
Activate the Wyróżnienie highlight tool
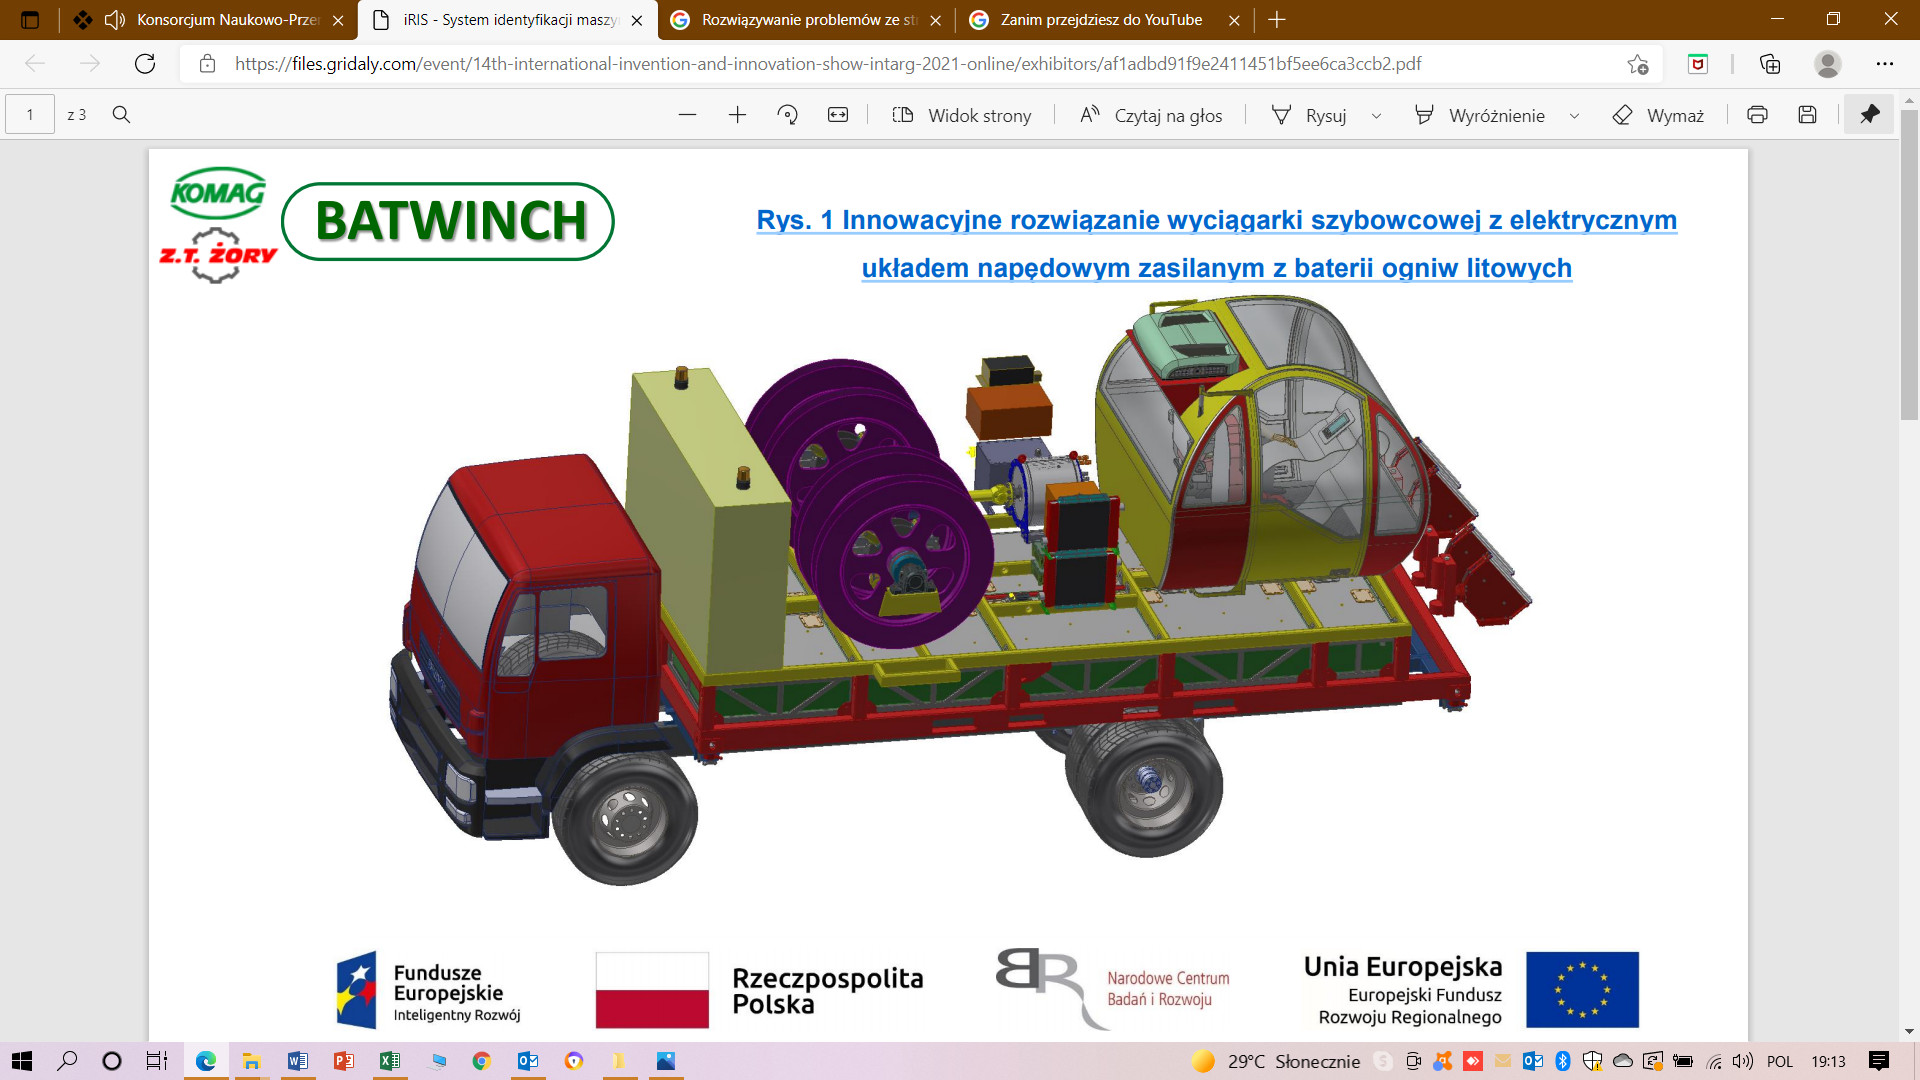click(1480, 115)
